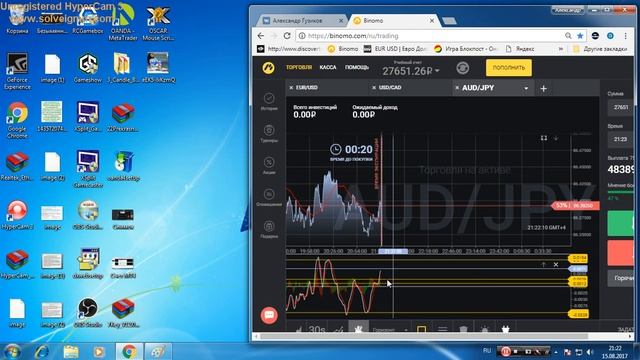
Task: Reload the Binomo page
Action: [287, 36]
